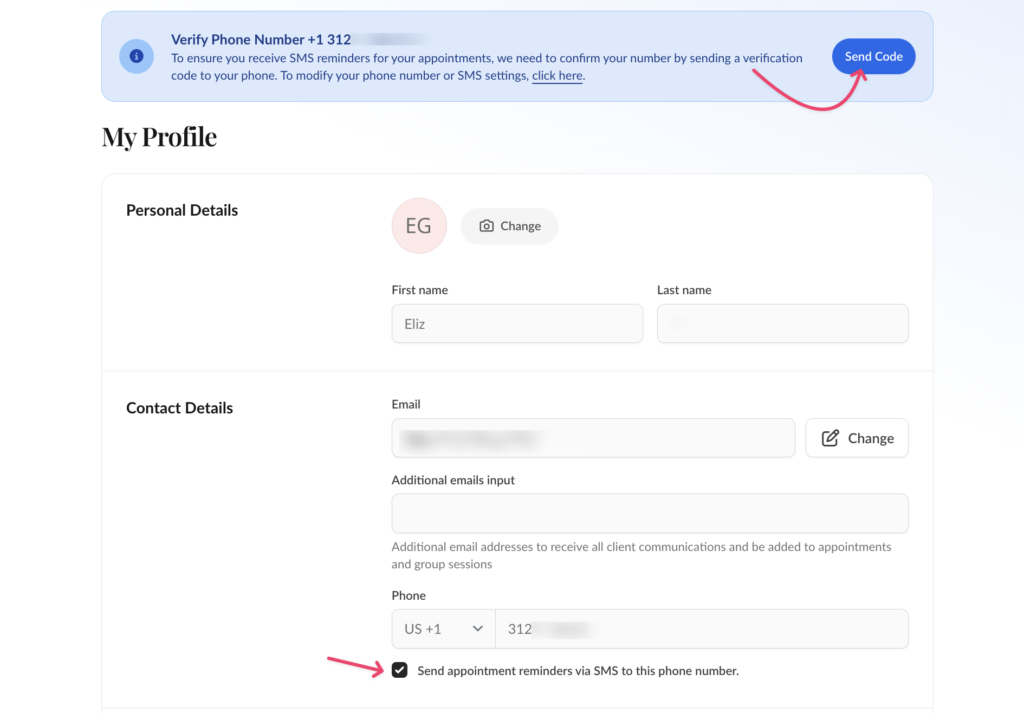Click into the Email input field

pos(593,438)
